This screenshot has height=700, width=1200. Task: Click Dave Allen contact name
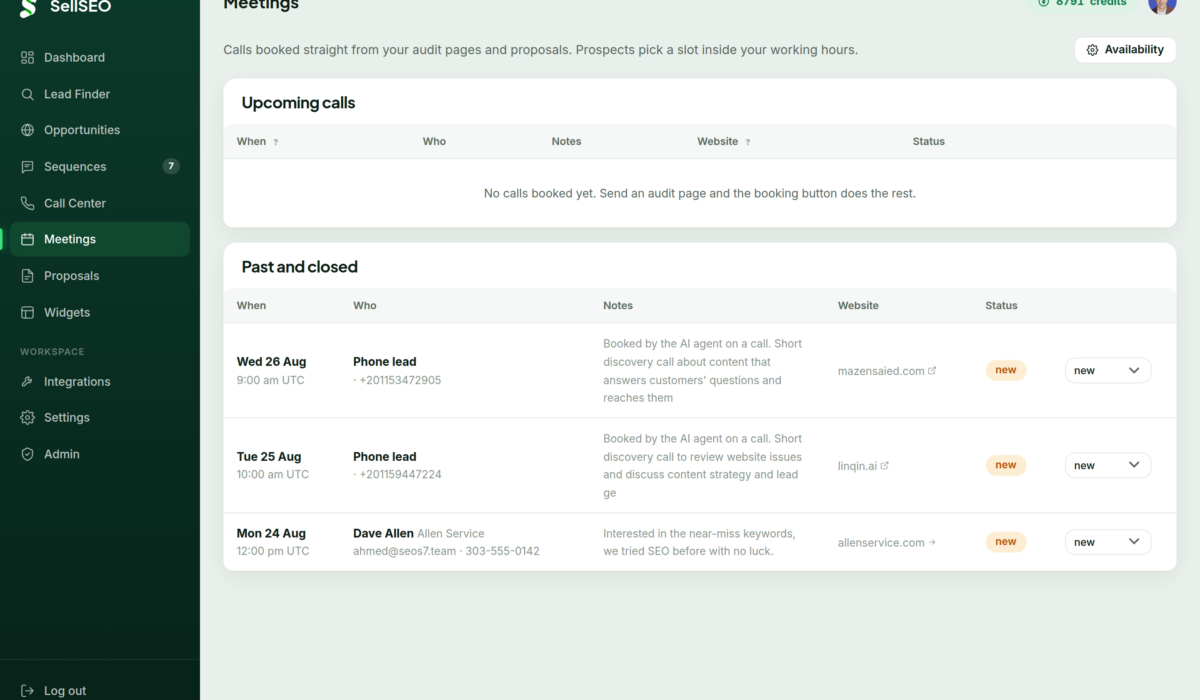383,534
